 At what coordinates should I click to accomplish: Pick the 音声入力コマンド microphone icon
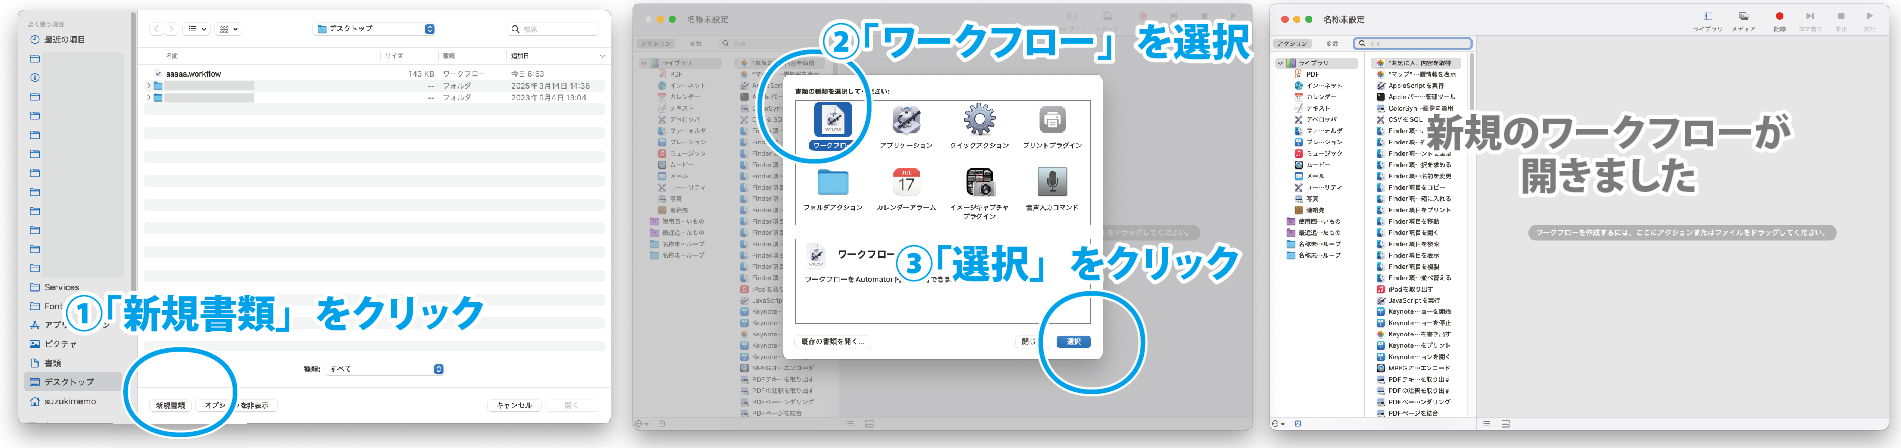1052,183
